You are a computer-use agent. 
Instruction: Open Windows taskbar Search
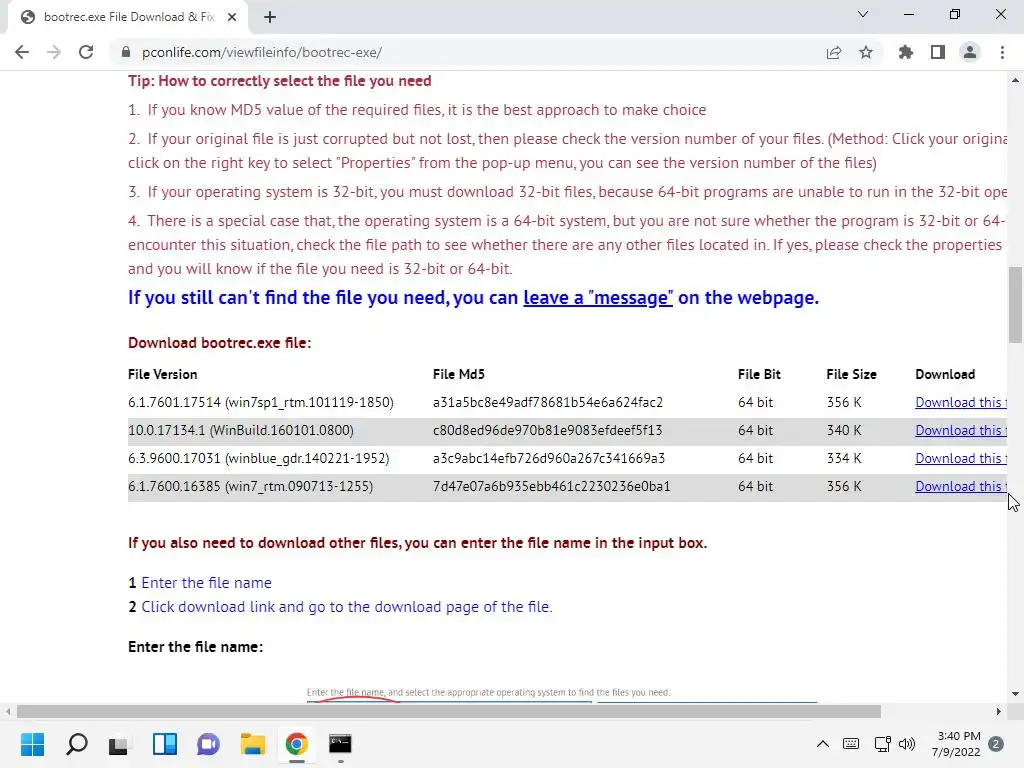tap(76, 744)
